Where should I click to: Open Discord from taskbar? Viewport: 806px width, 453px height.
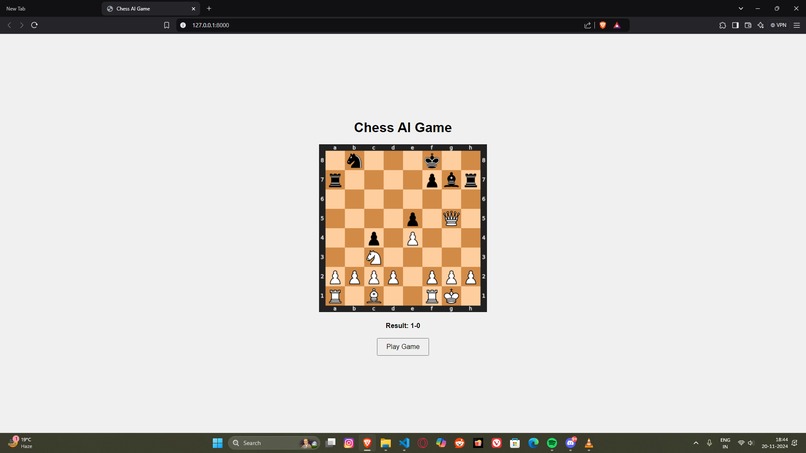point(570,443)
